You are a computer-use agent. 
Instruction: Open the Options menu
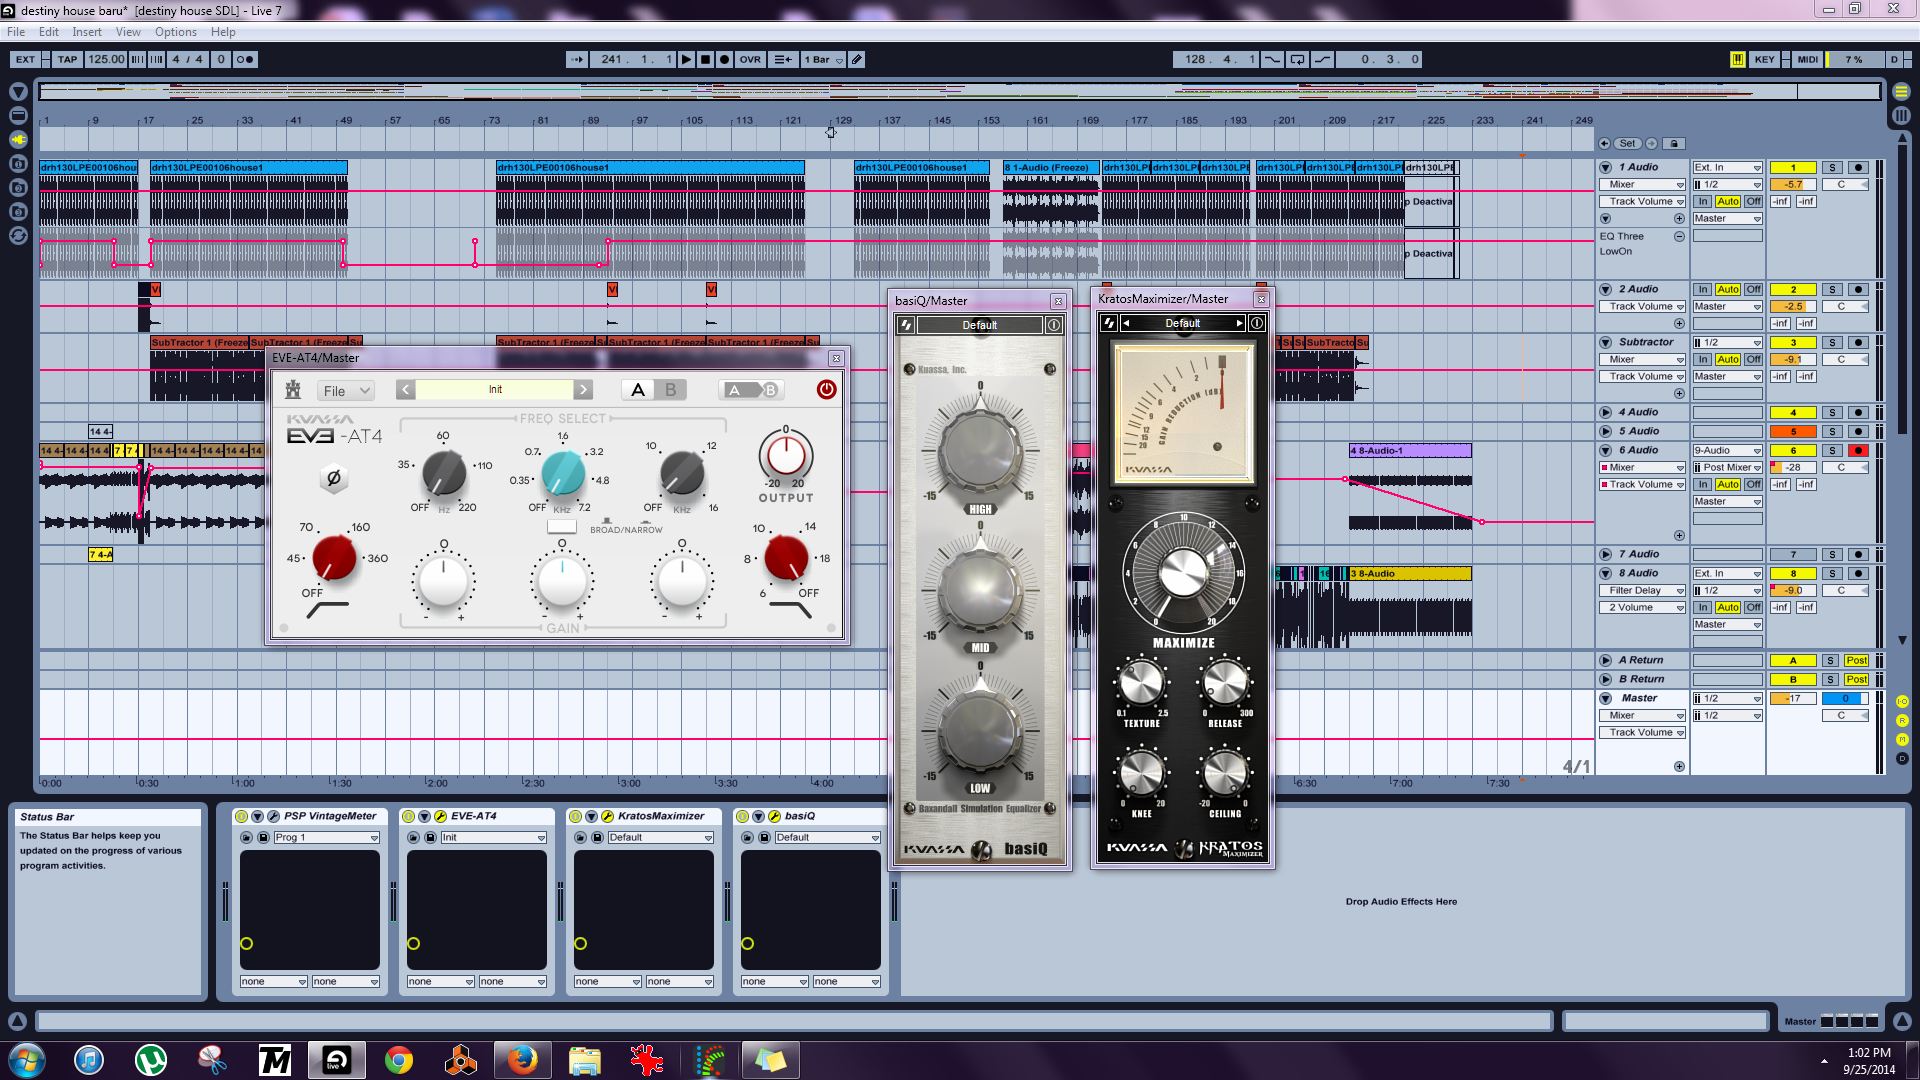pyautogui.click(x=175, y=32)
